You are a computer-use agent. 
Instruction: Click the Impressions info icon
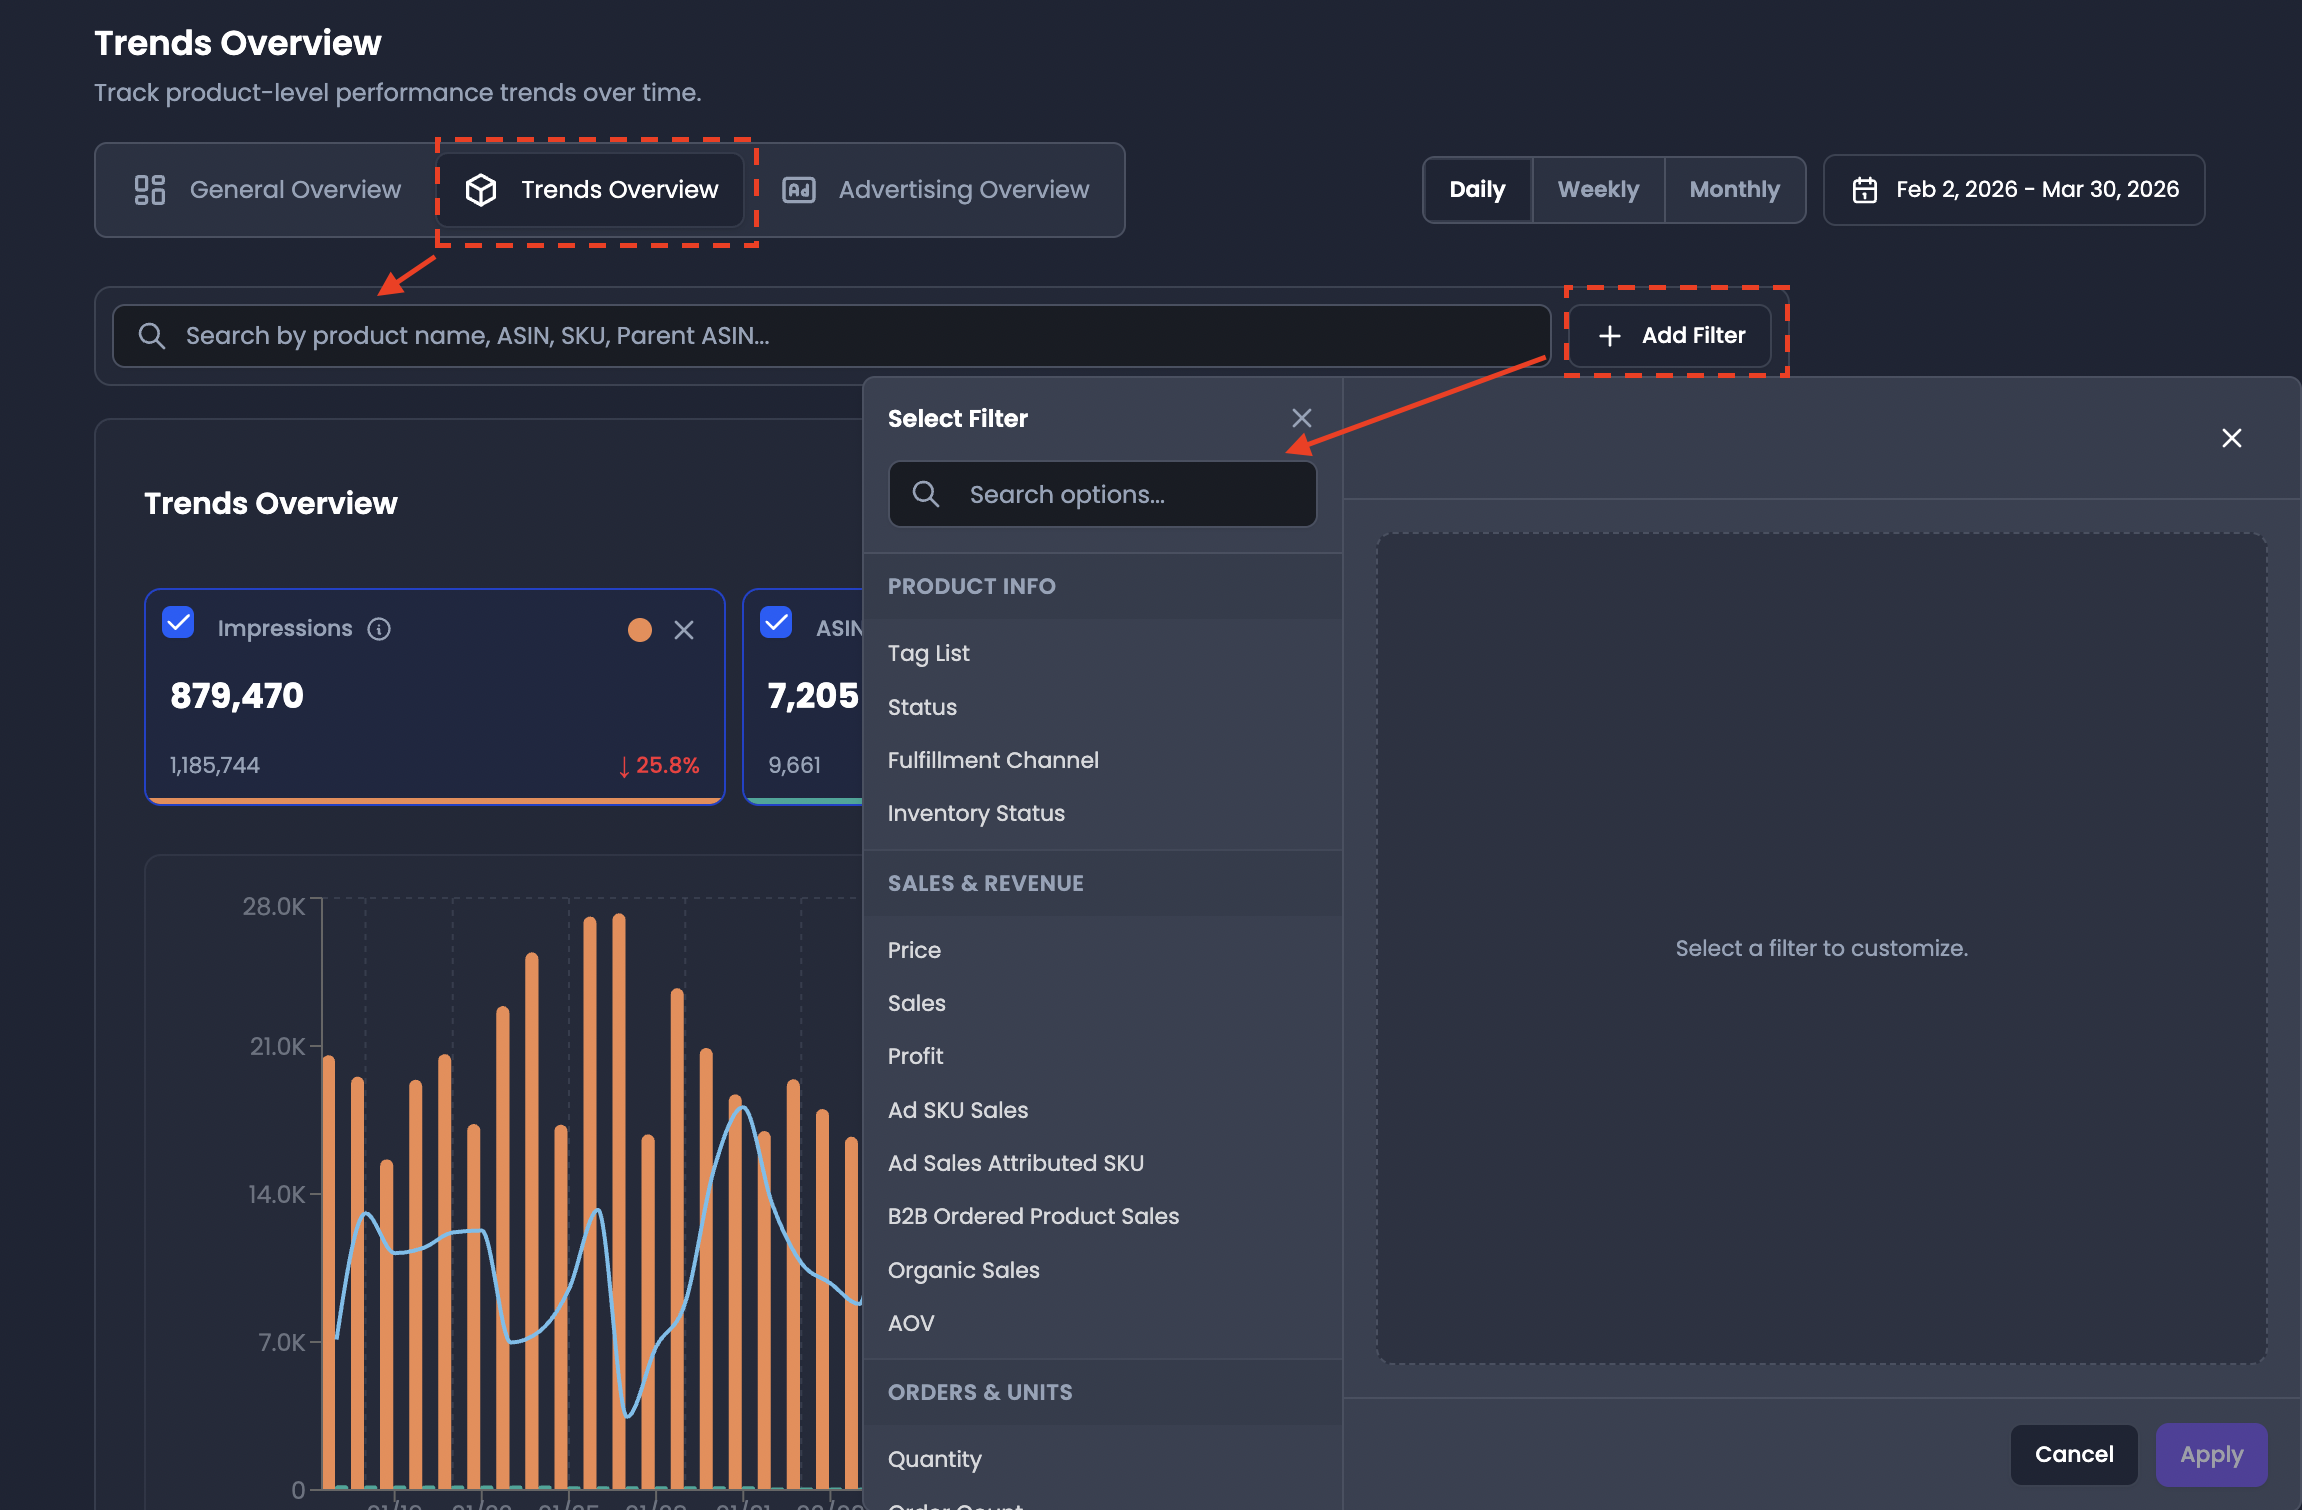tap(379, 629)
